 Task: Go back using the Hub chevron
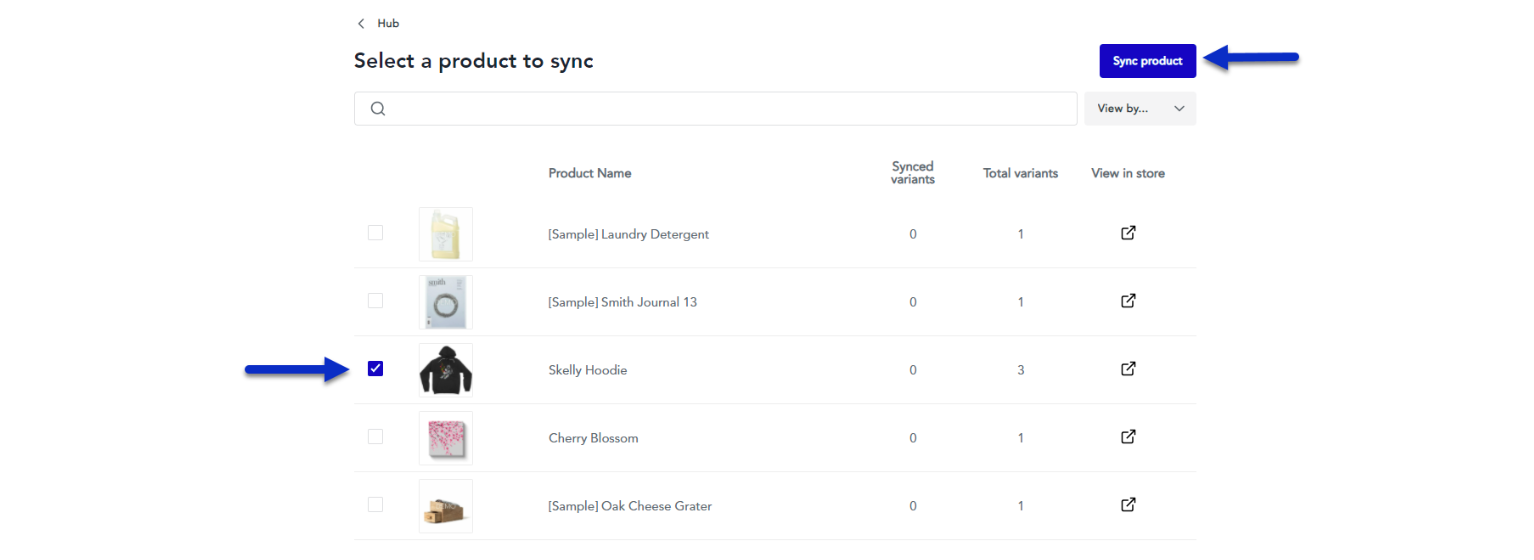(361, 23)
